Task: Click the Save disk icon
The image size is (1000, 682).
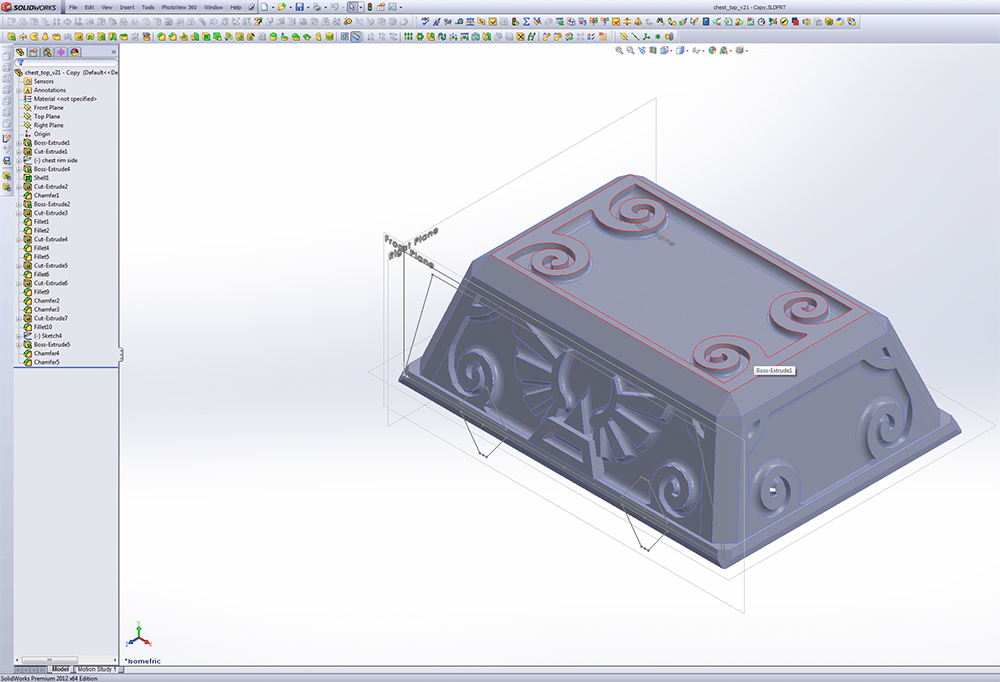Action: point(300,7)
